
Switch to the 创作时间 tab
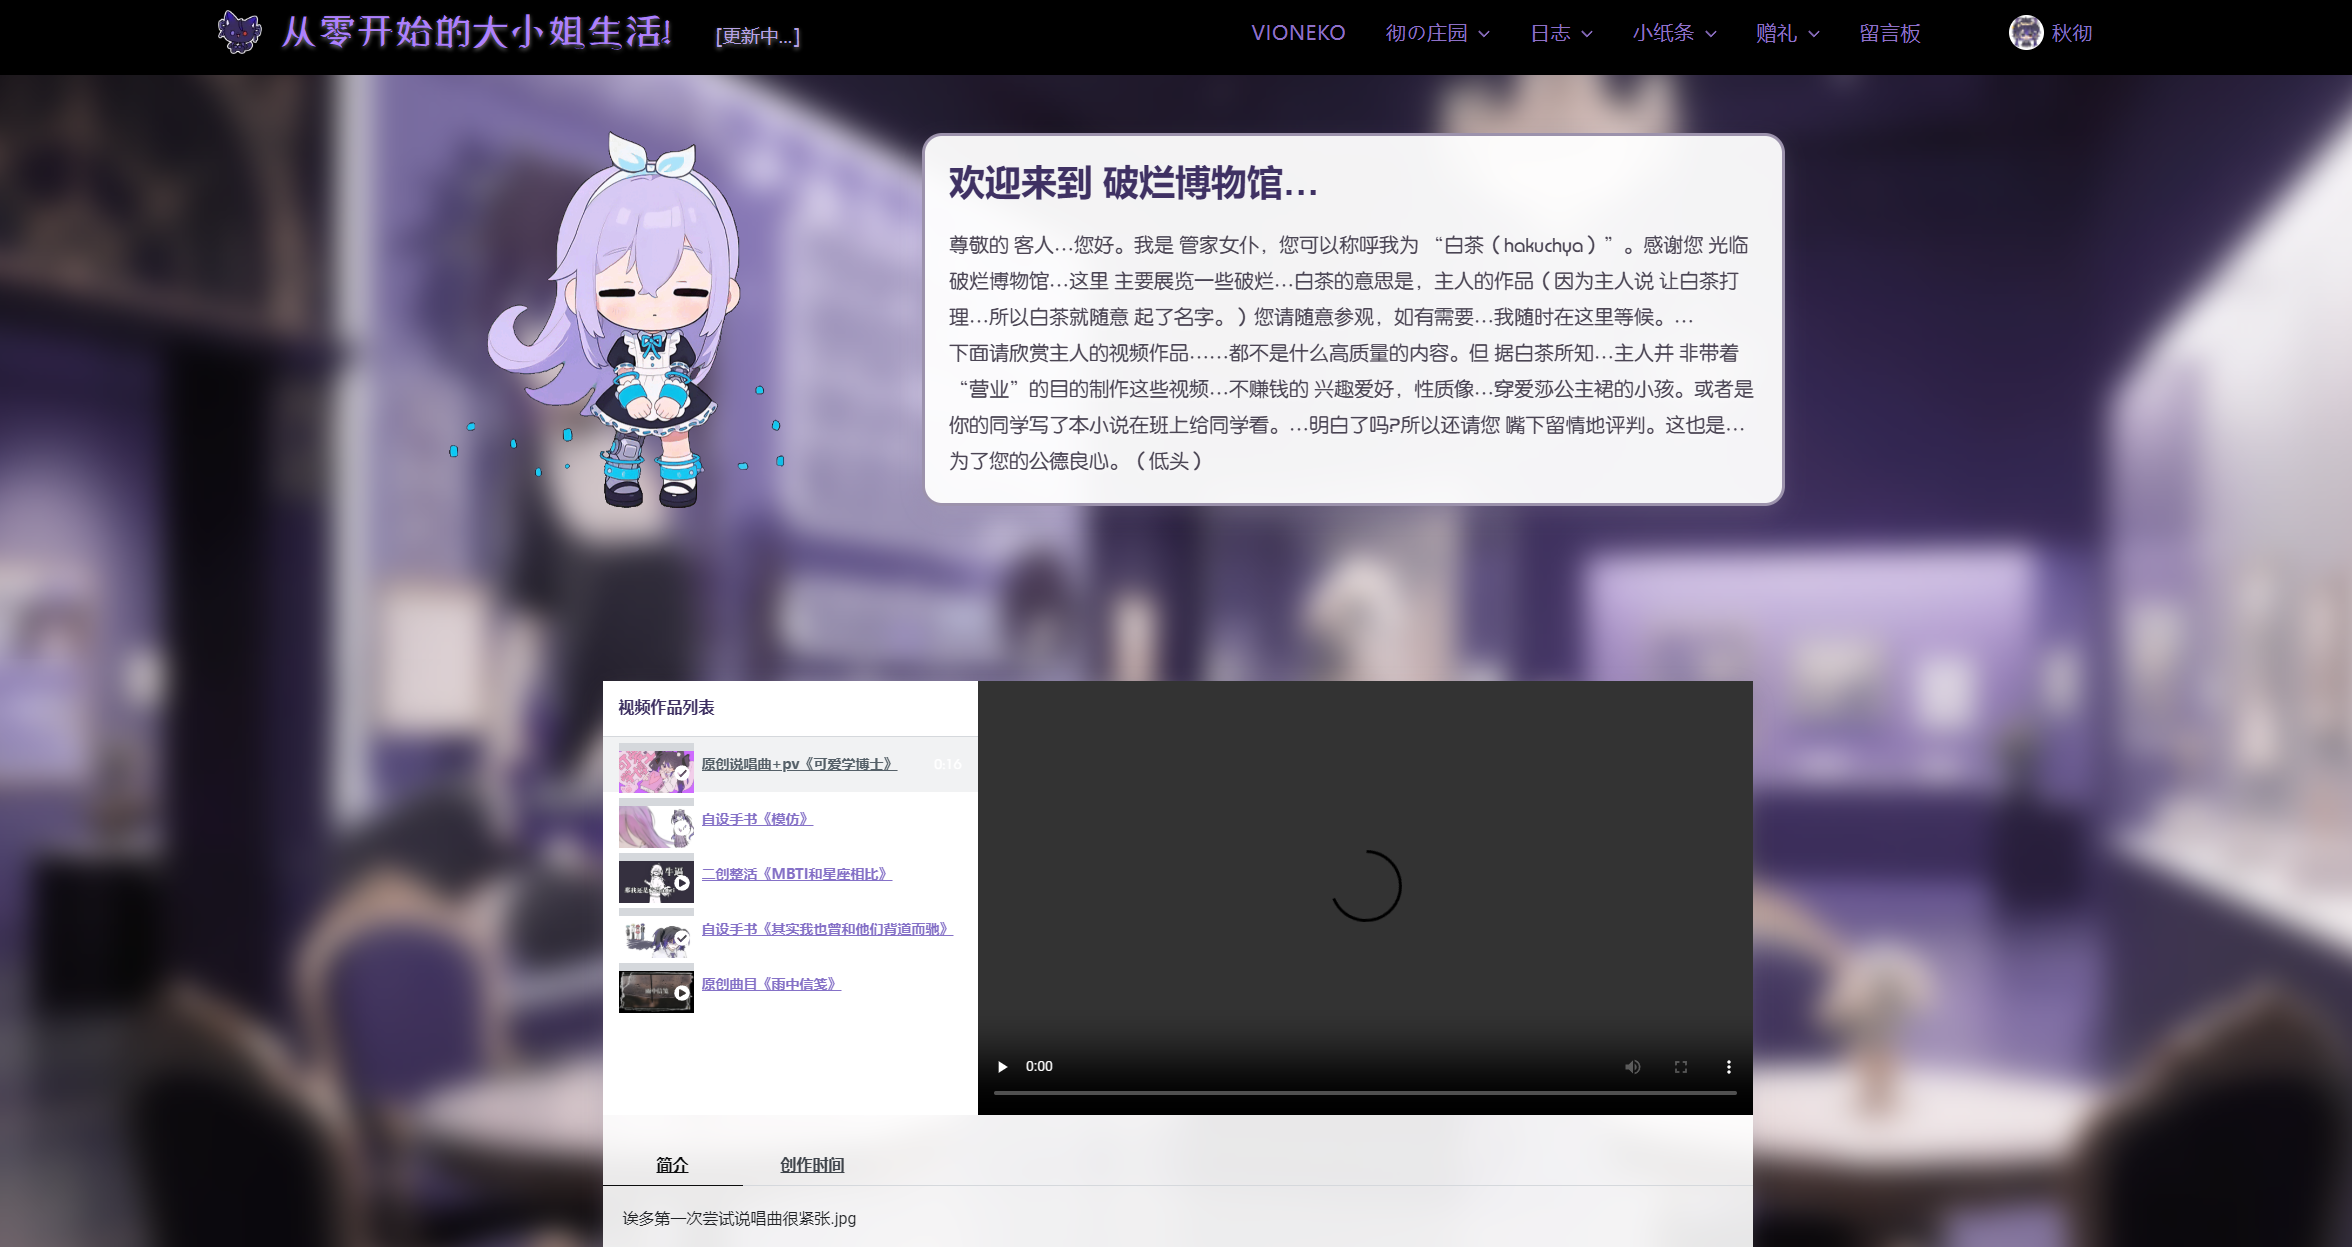(812, 1165)
